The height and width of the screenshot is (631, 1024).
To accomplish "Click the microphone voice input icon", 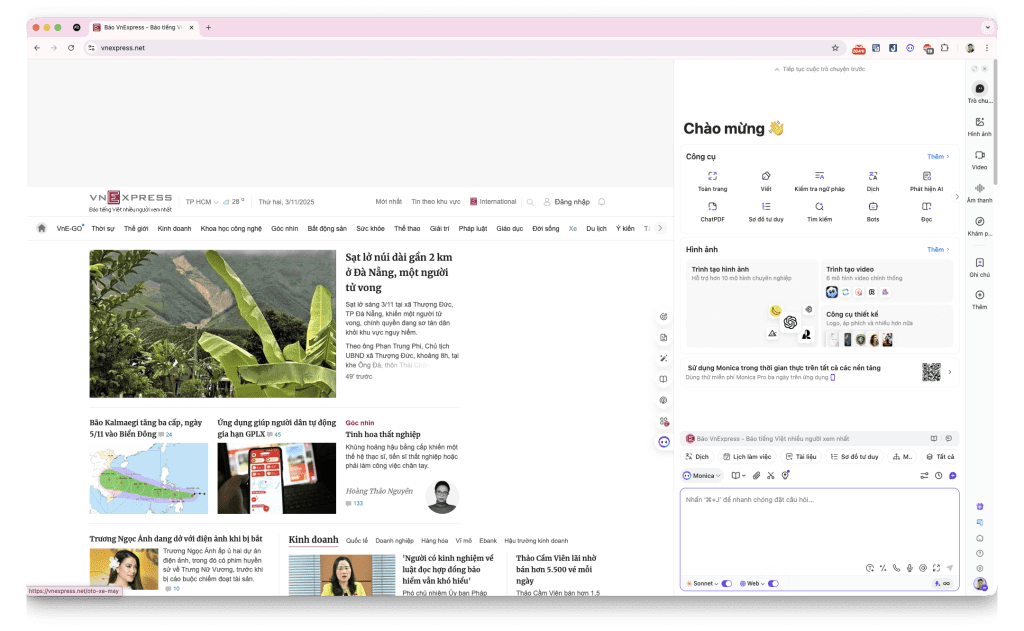I will pos(909,568).
